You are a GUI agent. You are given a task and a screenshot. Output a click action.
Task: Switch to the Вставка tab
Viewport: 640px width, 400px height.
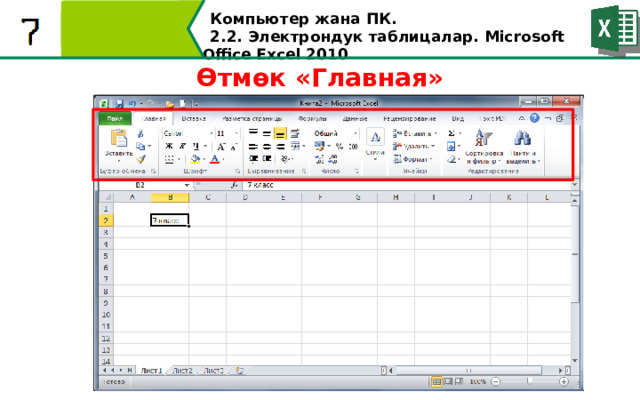click(193, 118)
